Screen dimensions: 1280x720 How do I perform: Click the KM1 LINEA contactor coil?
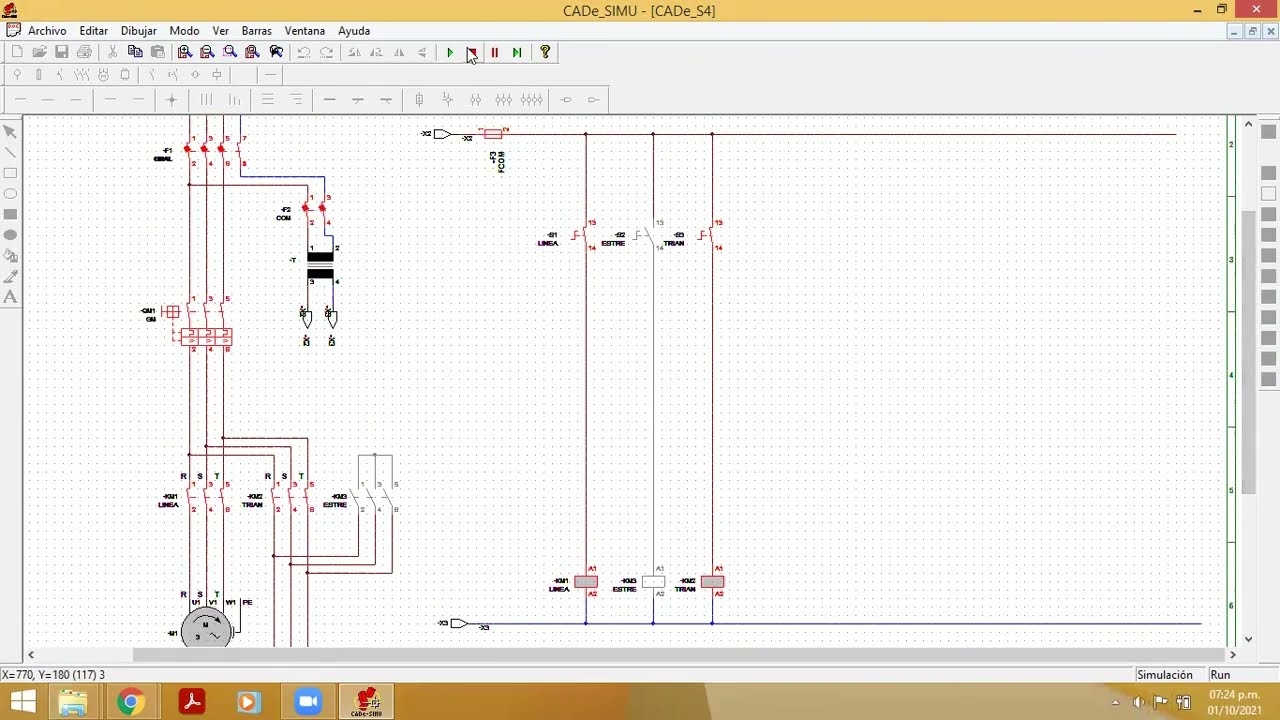[586, 582]
